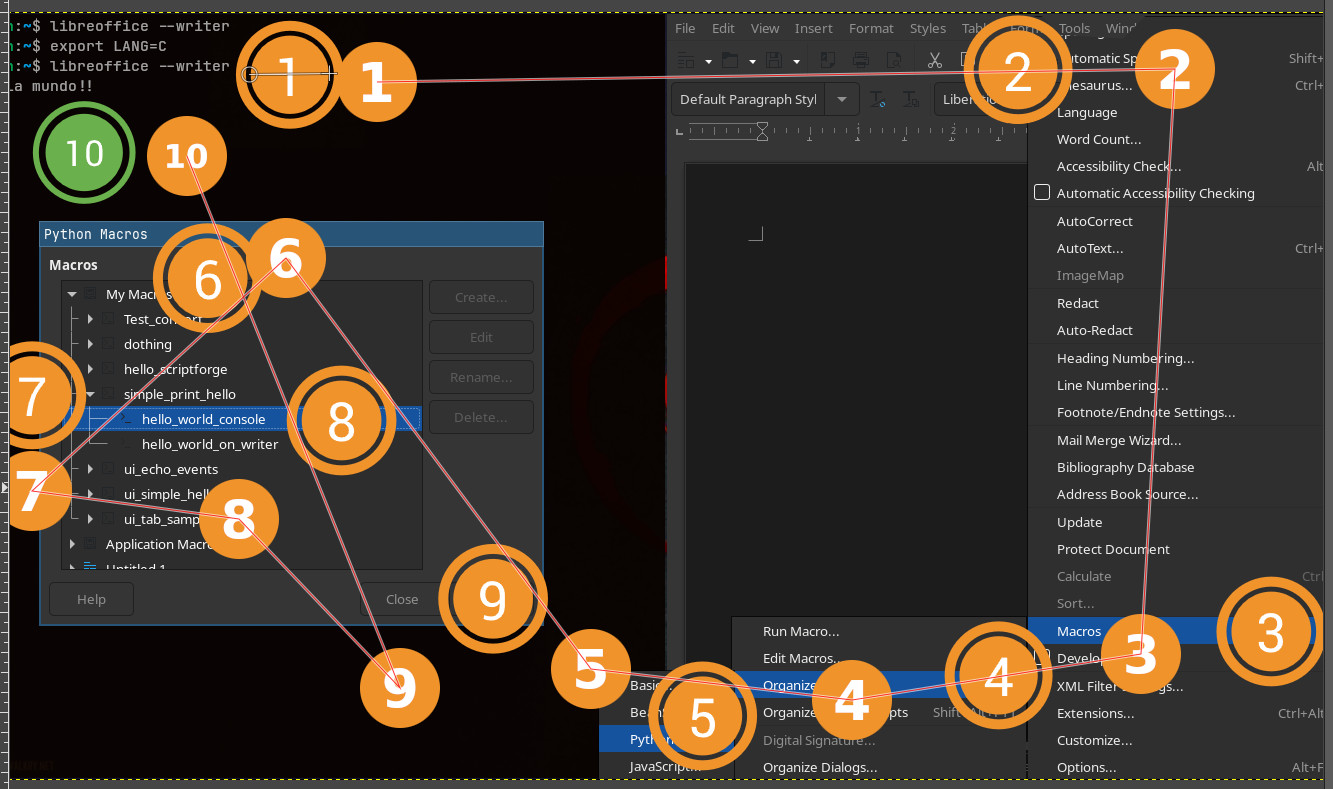Click the Cut scissors icon
The width and height of the screenshot is (1333, 789).
click(935, 60)
